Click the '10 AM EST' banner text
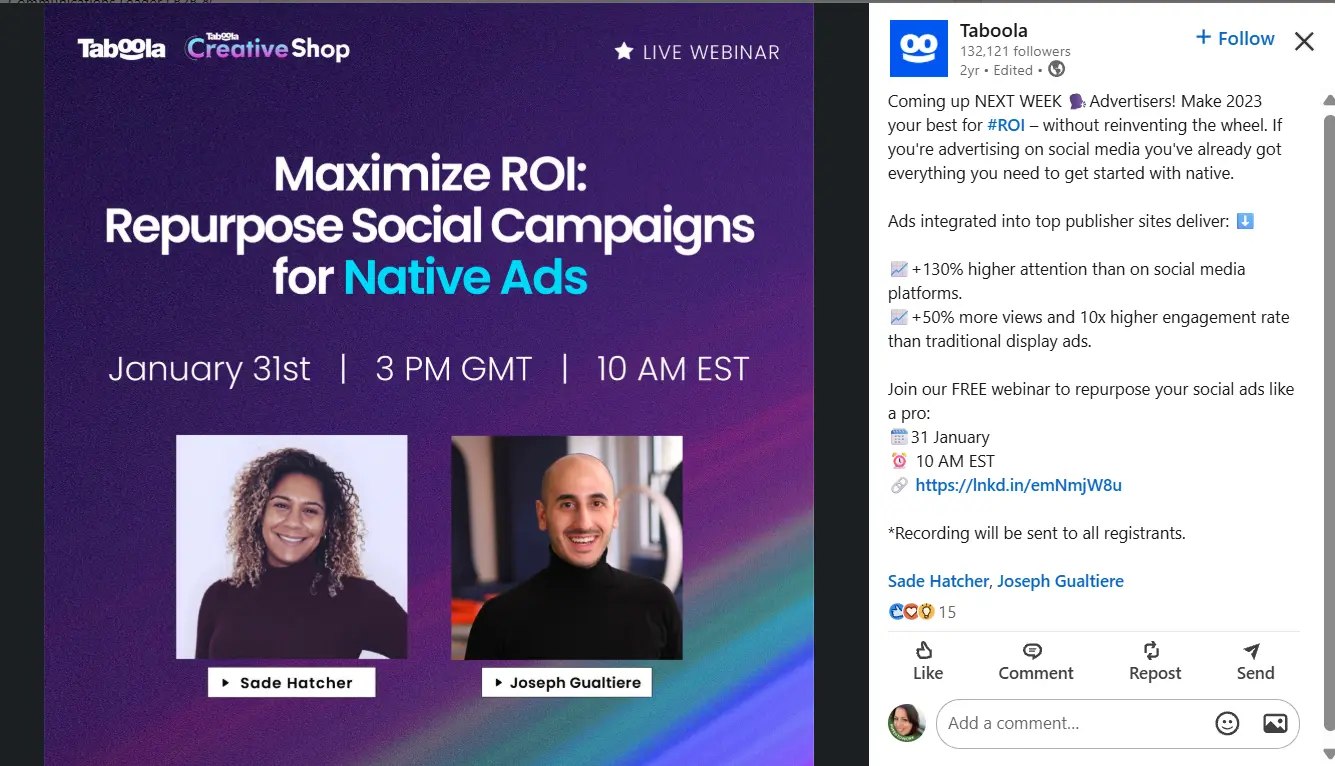 (672, 369)
